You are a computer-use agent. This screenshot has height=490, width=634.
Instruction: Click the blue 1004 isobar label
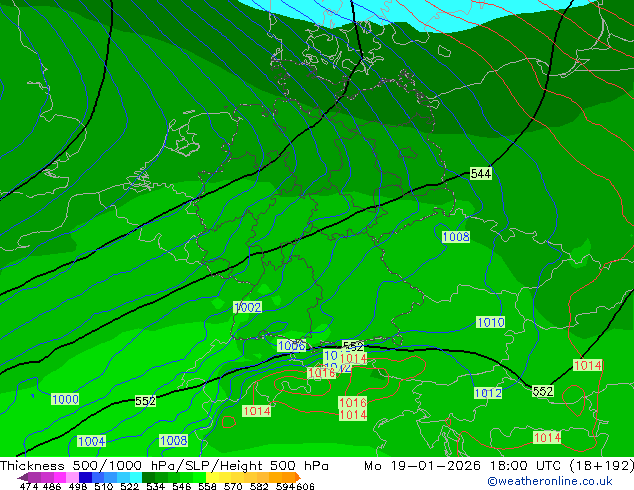point(91,441)
